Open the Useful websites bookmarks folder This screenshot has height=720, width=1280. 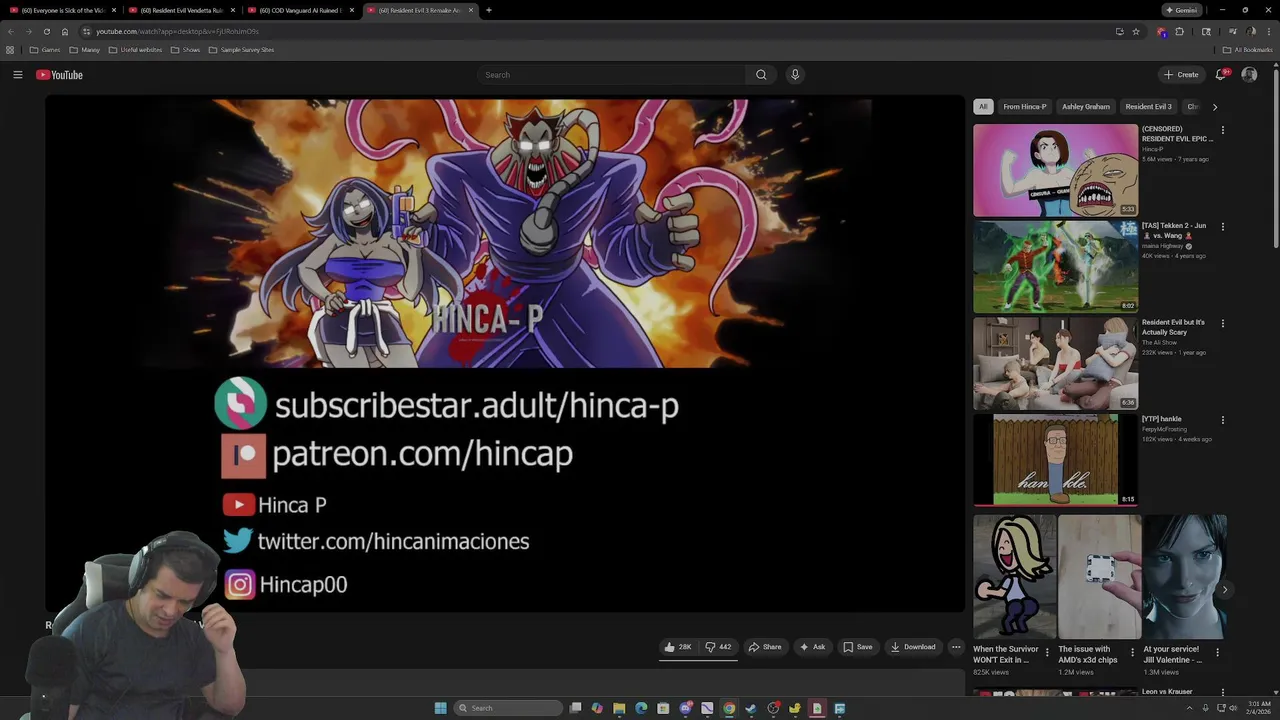tap(136, 50)
